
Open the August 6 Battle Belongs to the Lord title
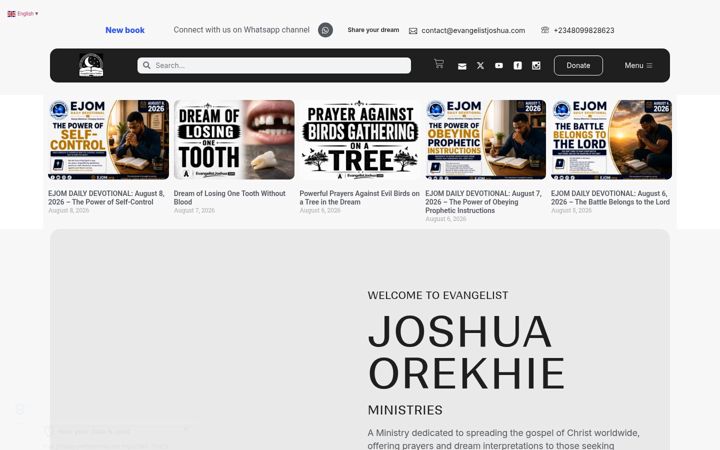click(x=610, y=197)
